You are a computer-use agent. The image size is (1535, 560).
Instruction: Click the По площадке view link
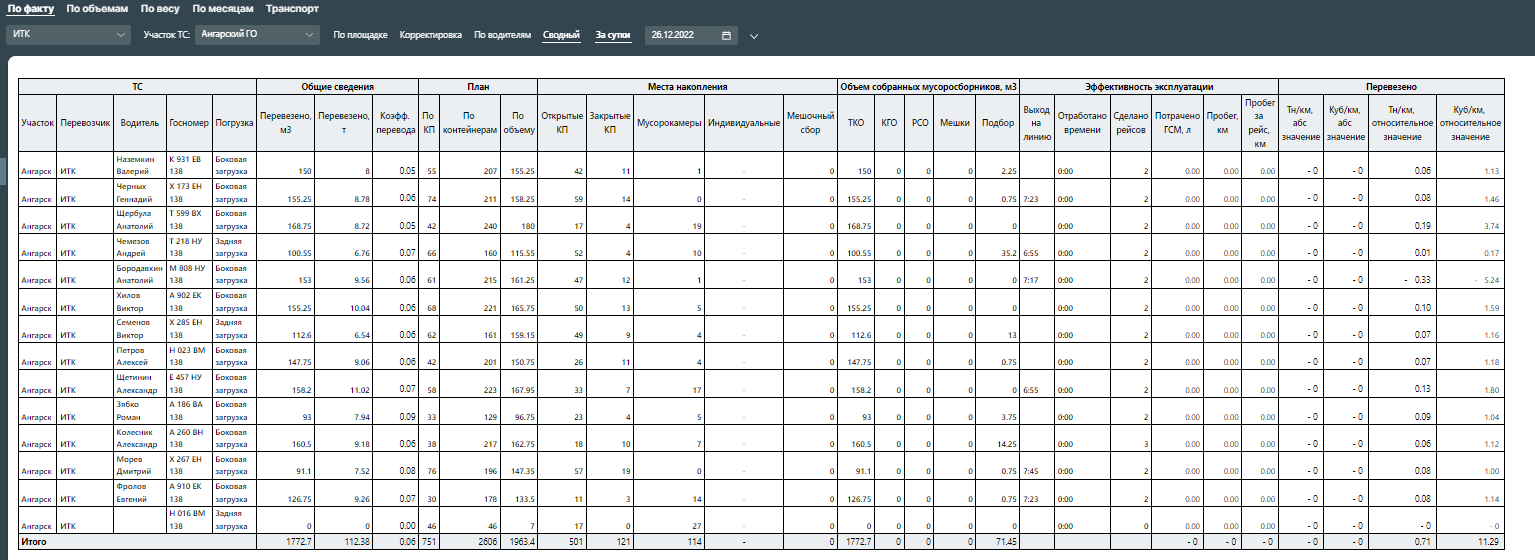[x=360, y=35]
